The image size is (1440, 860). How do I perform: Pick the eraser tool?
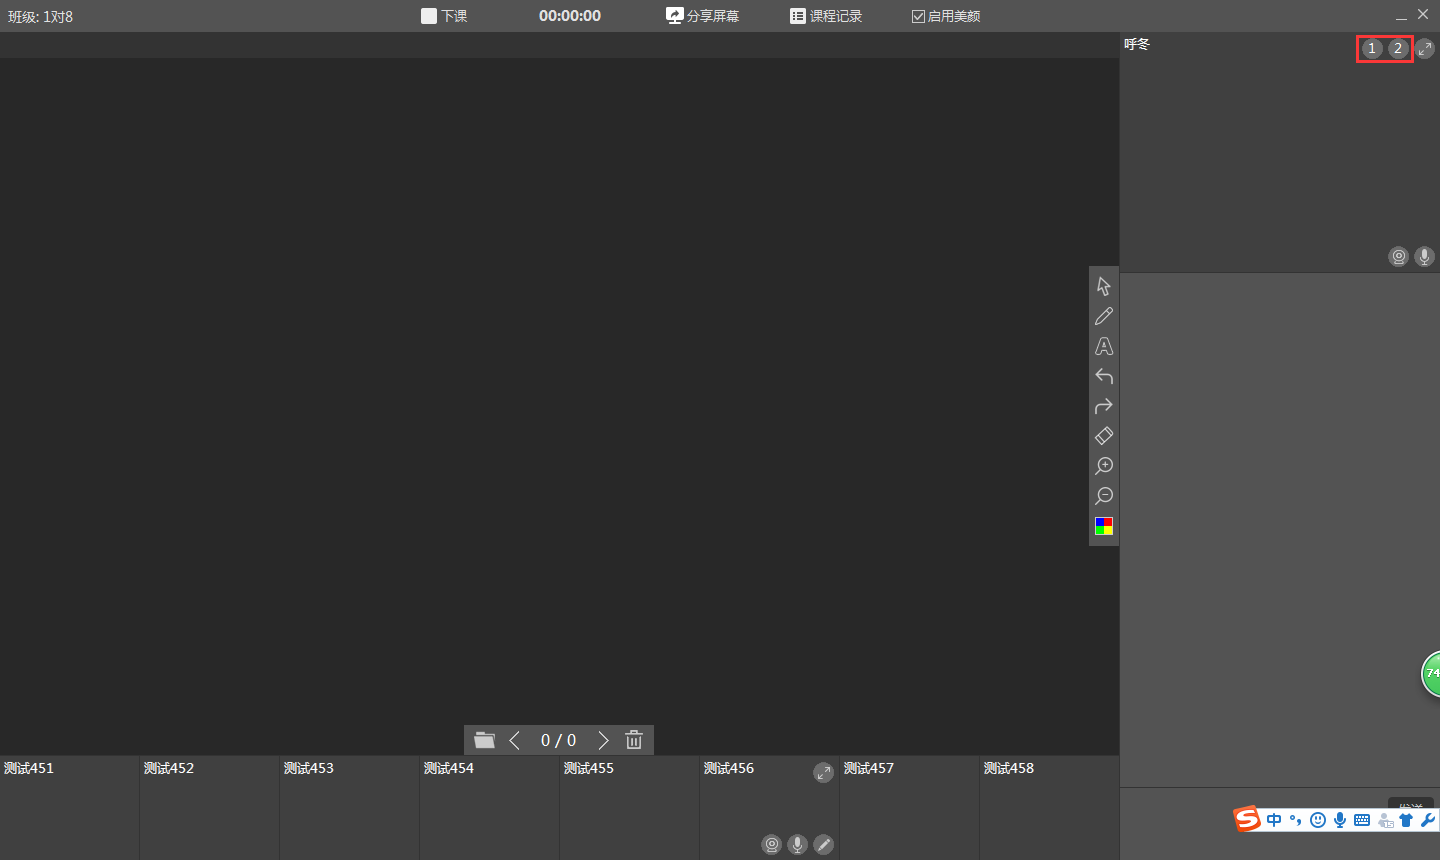(x=1103, y=436)
